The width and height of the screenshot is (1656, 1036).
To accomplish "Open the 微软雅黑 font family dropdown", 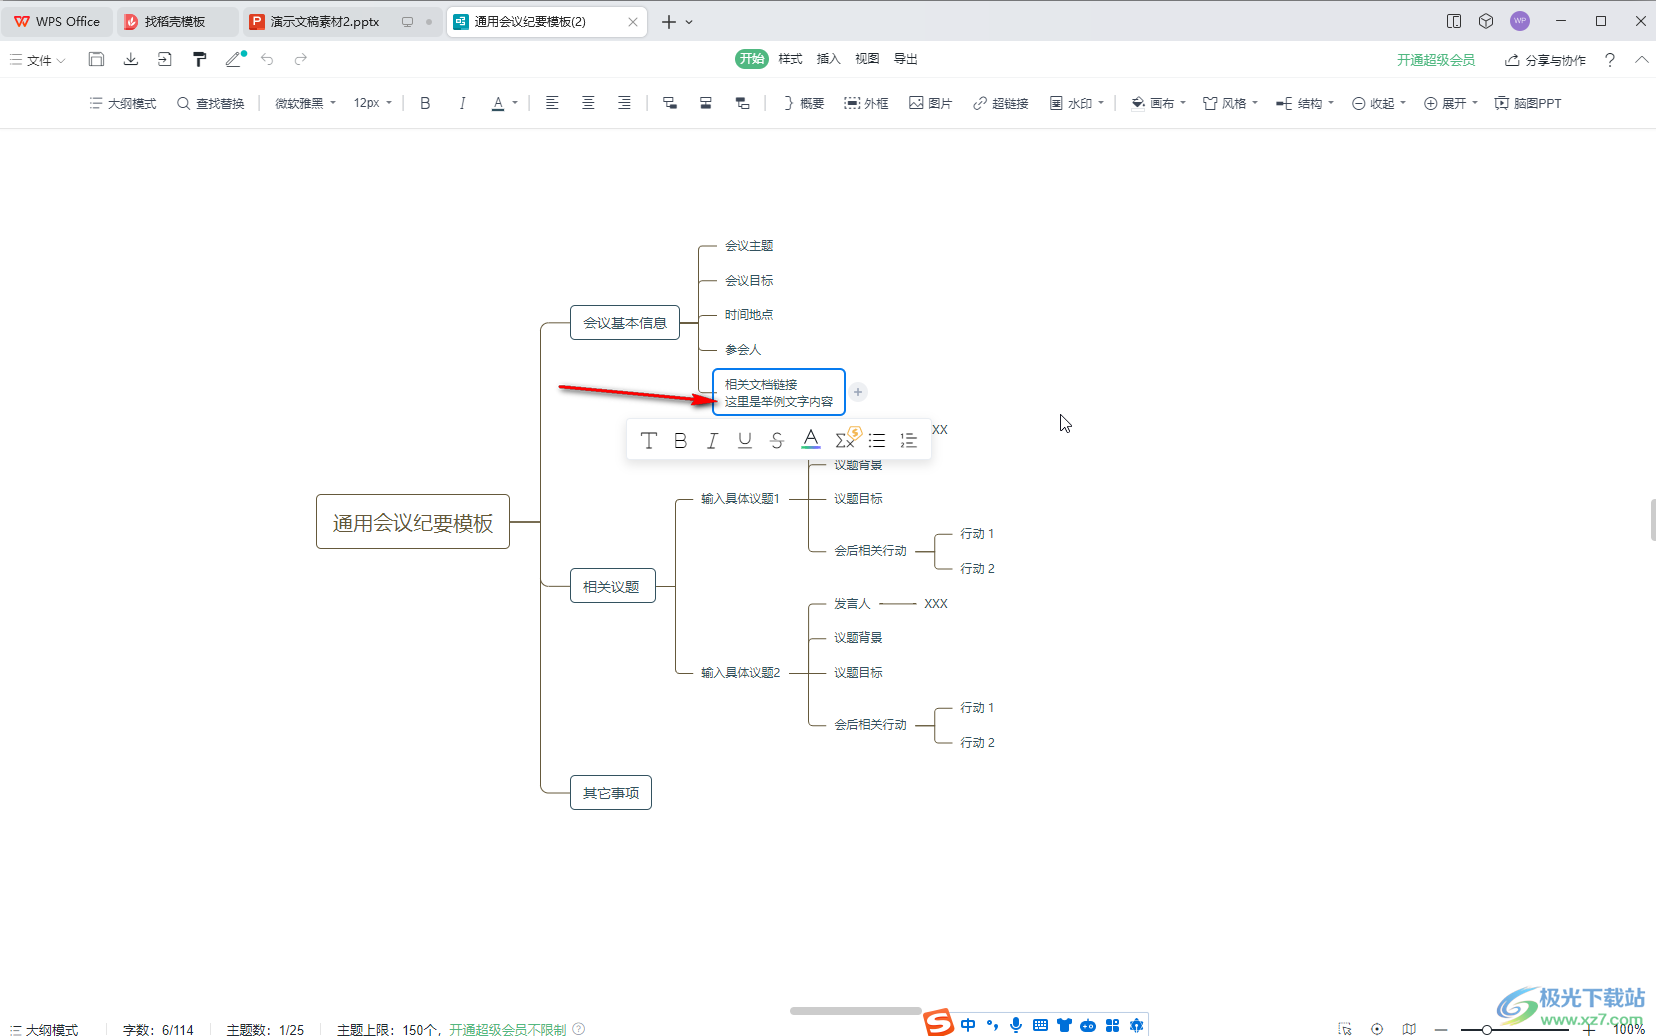I will (305, 103).
